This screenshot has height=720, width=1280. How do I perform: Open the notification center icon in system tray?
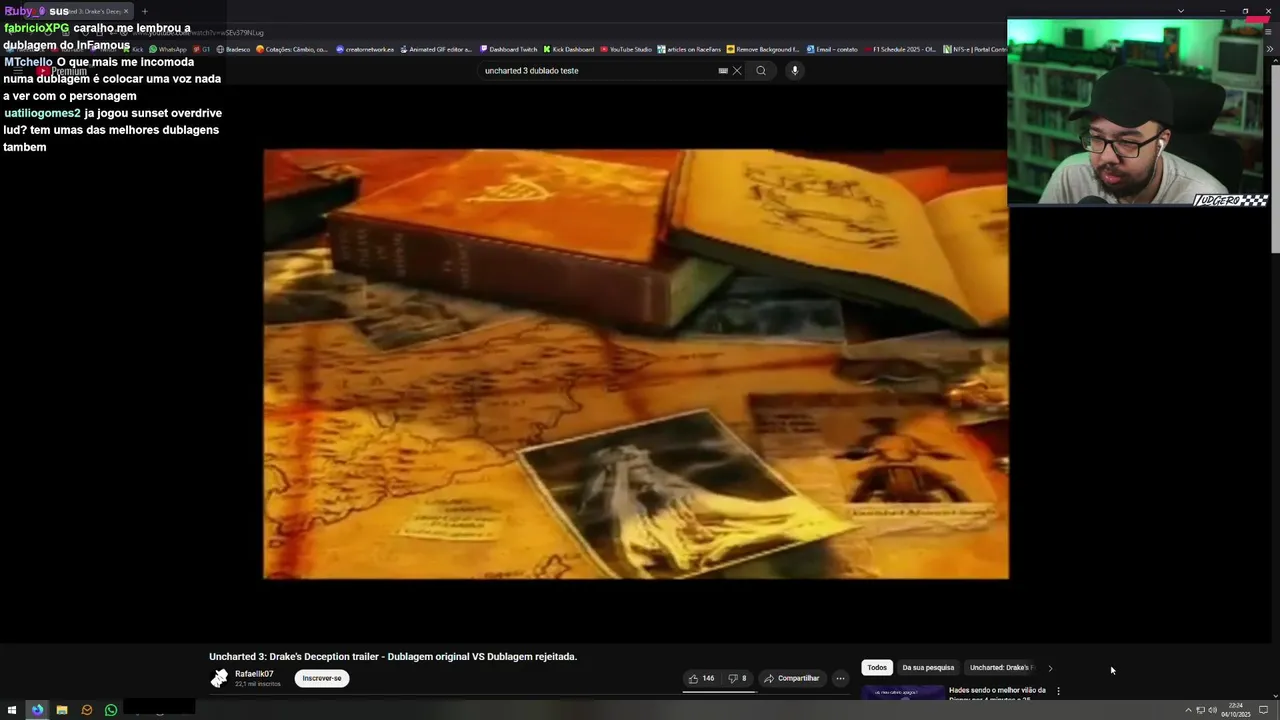pos(1263,710)
